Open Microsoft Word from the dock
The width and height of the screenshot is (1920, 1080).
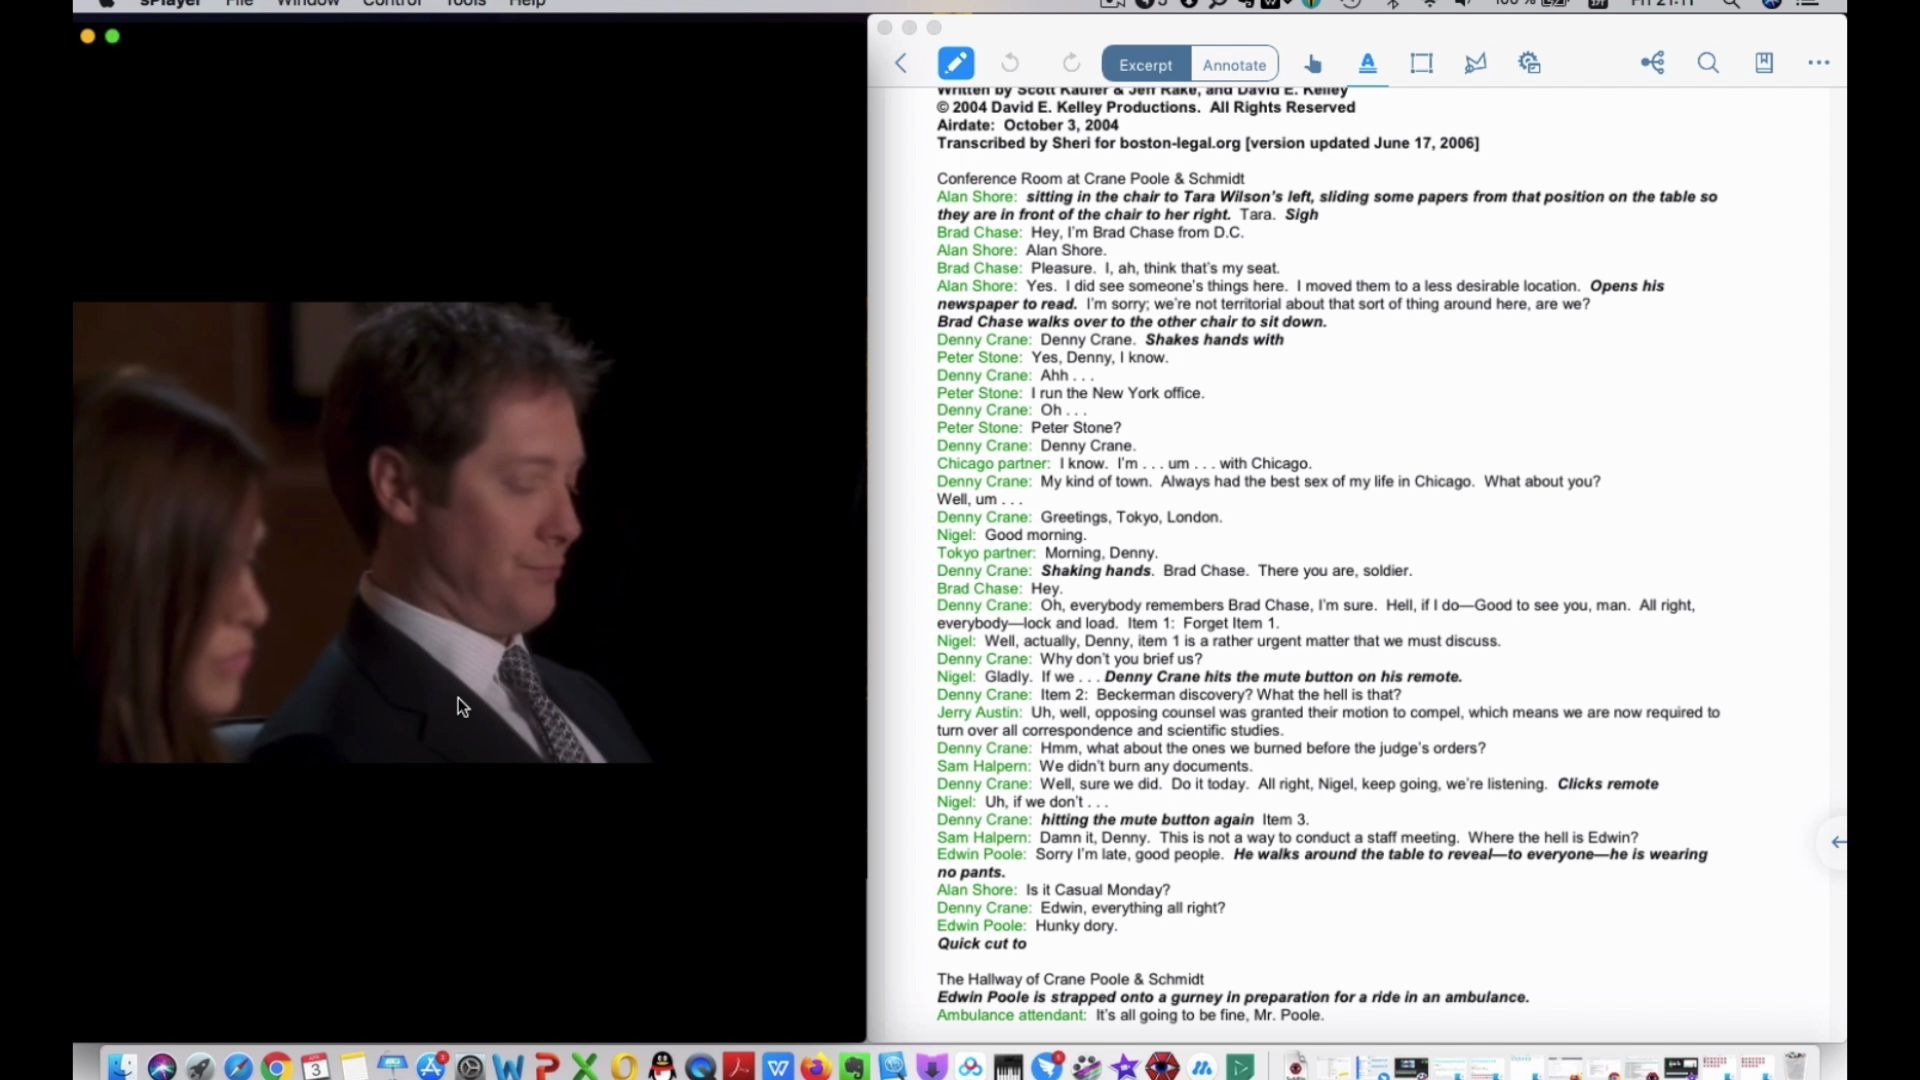coord(508,1067)
